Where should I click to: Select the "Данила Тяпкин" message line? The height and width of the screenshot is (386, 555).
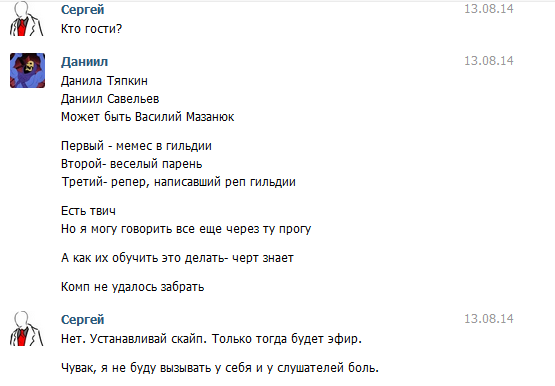(x=104, y=81)
